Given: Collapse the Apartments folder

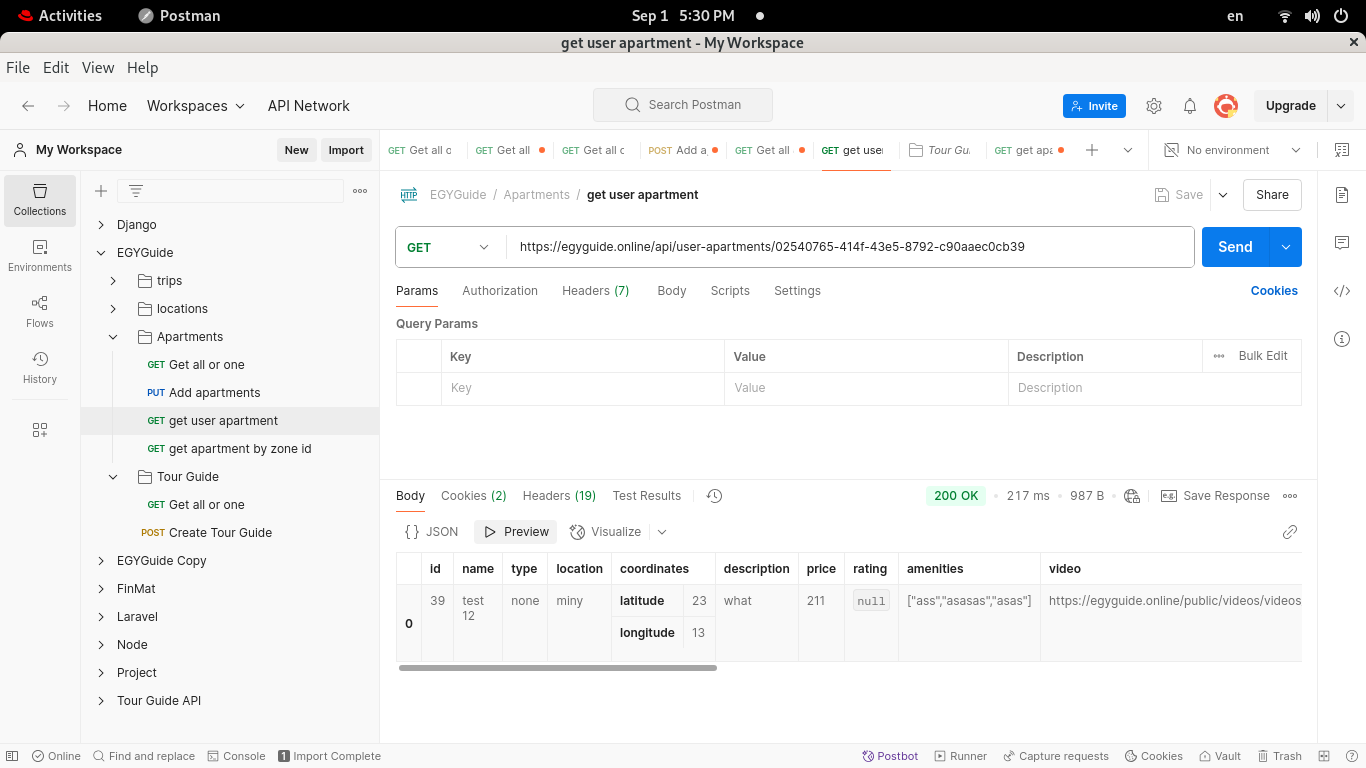Looking at the screenshot, I should (113, 337).
